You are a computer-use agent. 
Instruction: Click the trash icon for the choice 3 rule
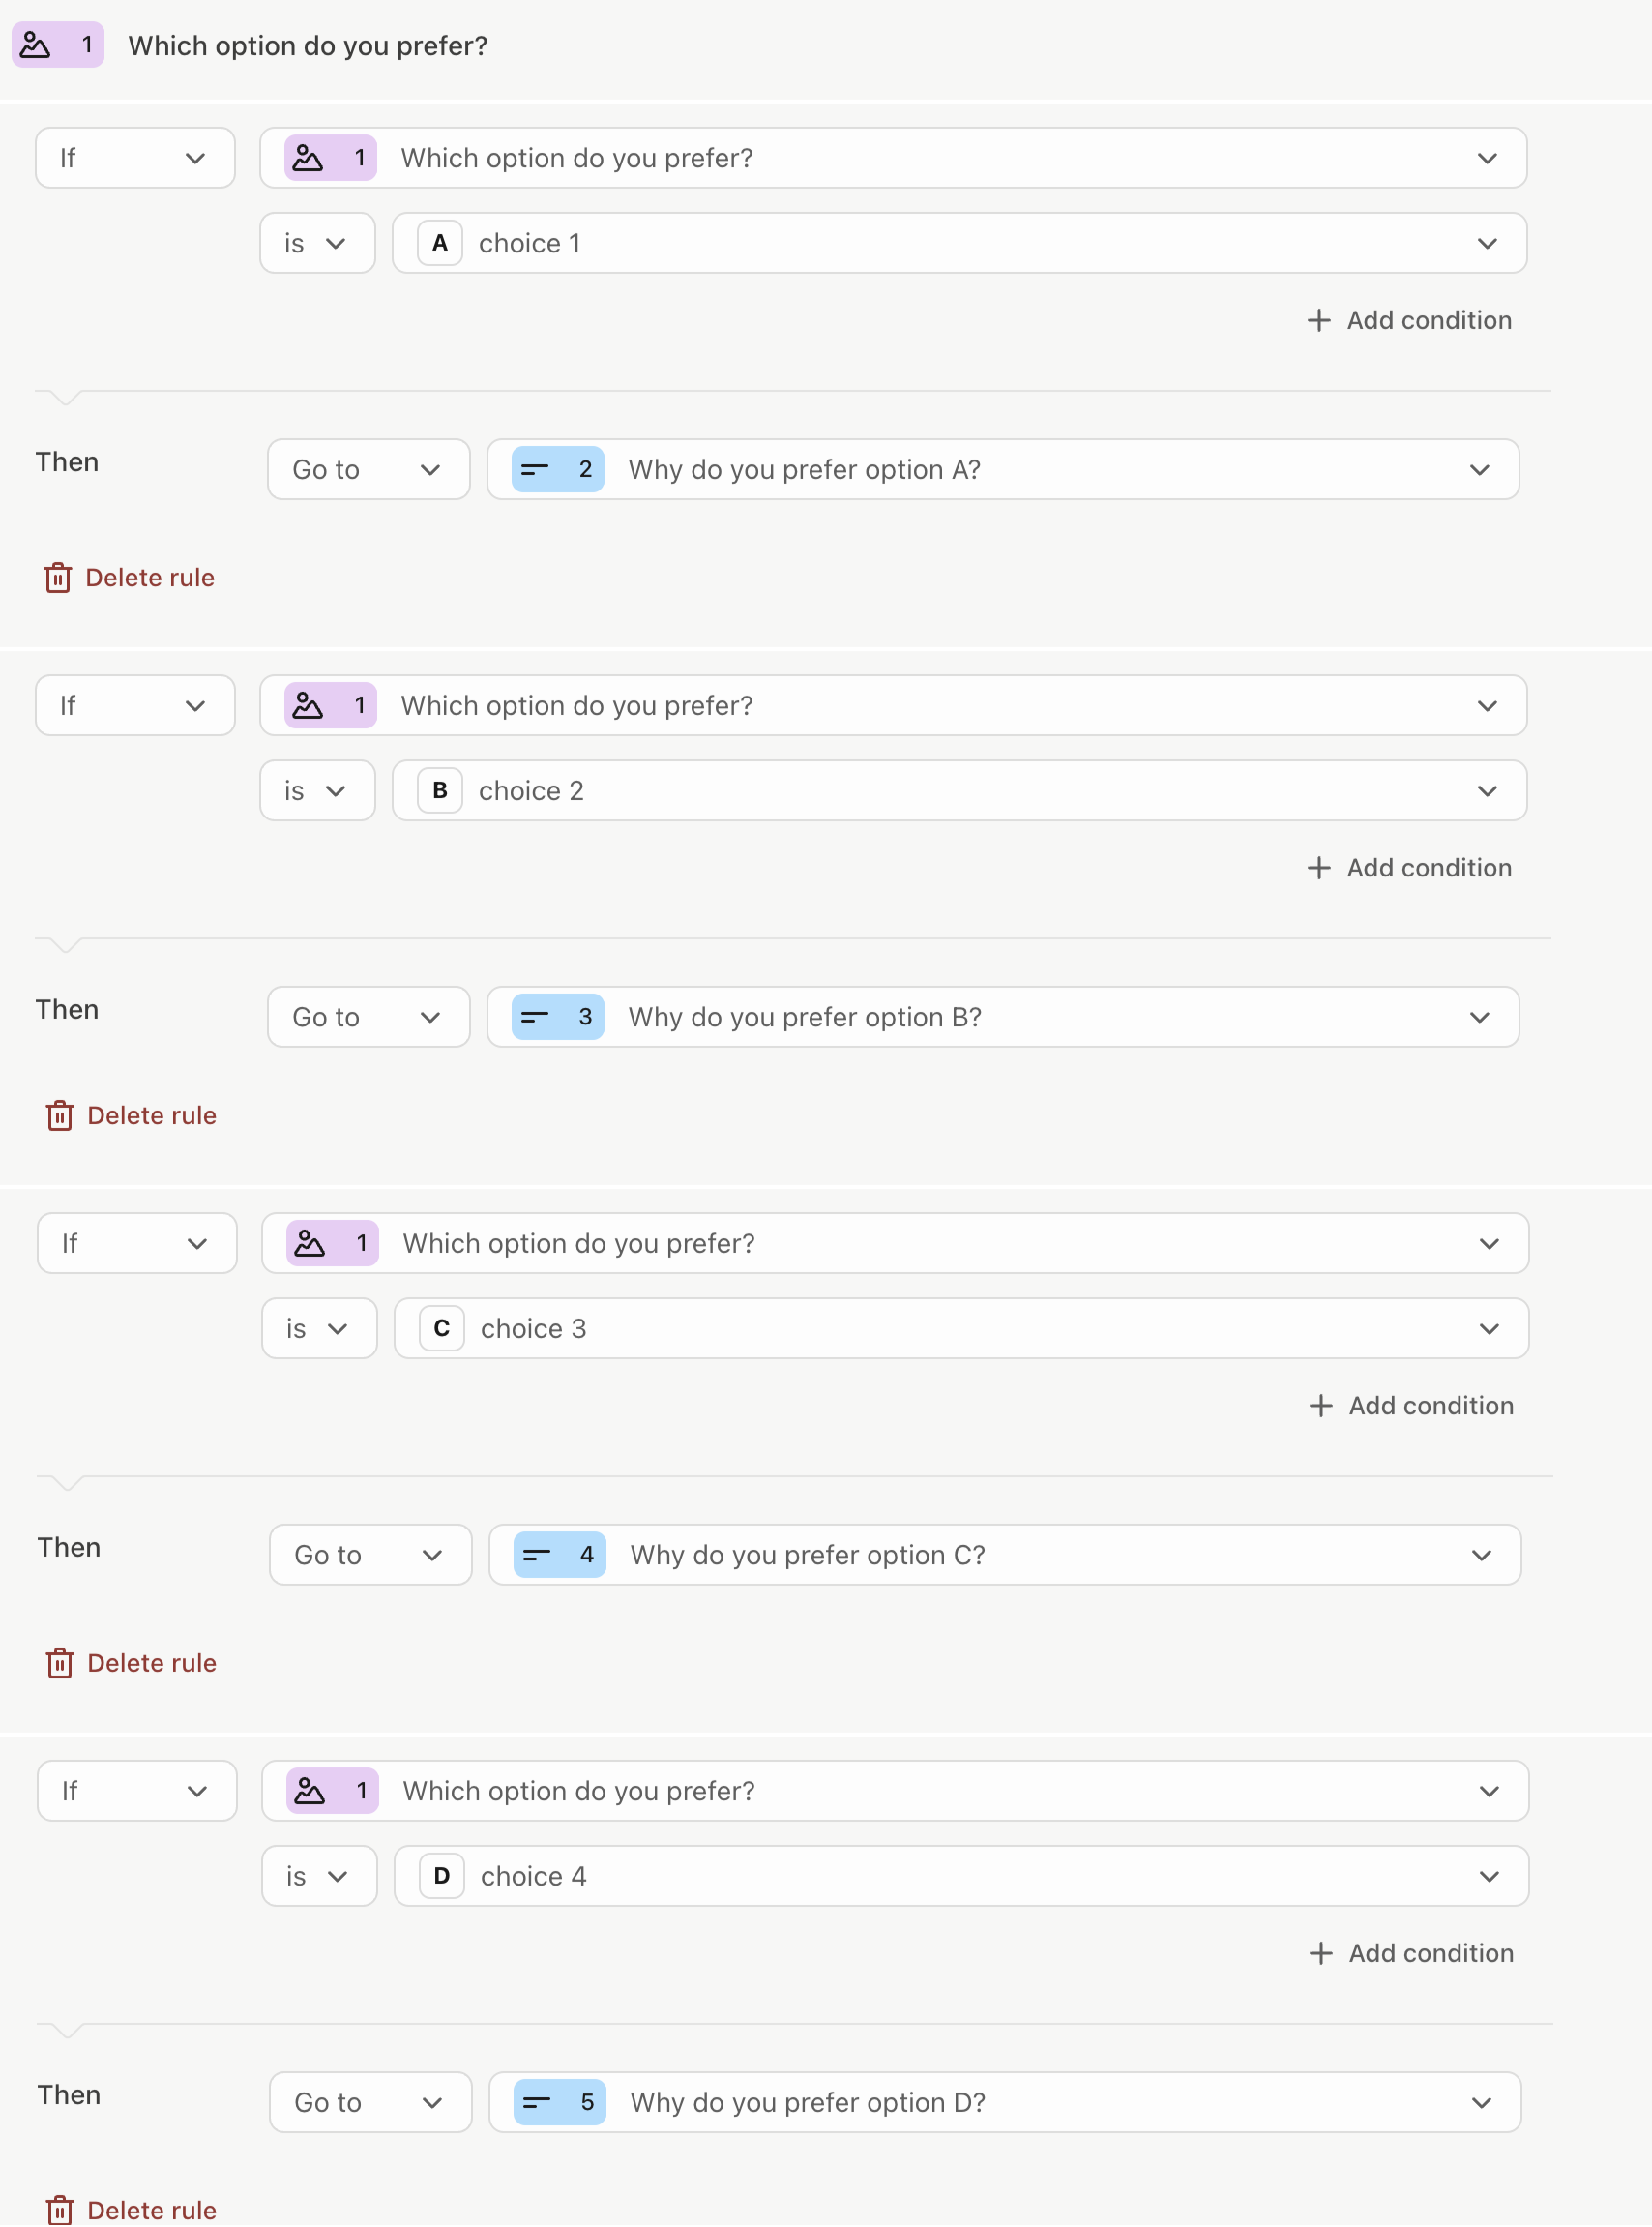[x=59, y=1663]
